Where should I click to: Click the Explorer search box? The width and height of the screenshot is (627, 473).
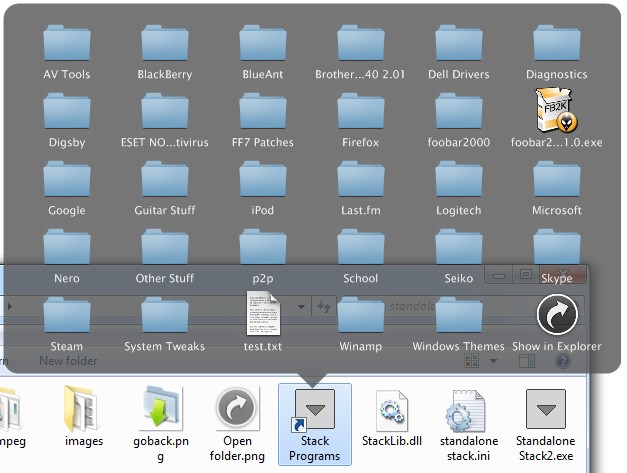pyautogui.click(x=460, y=306)
